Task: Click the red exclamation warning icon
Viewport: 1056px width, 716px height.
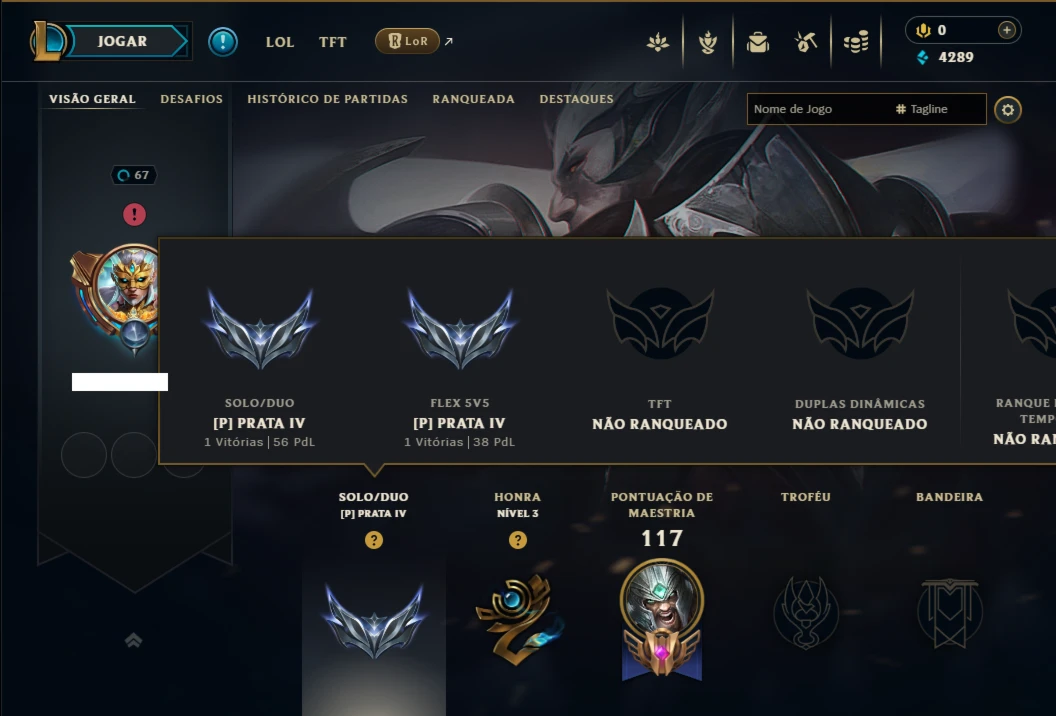Action: pos(134,214)
